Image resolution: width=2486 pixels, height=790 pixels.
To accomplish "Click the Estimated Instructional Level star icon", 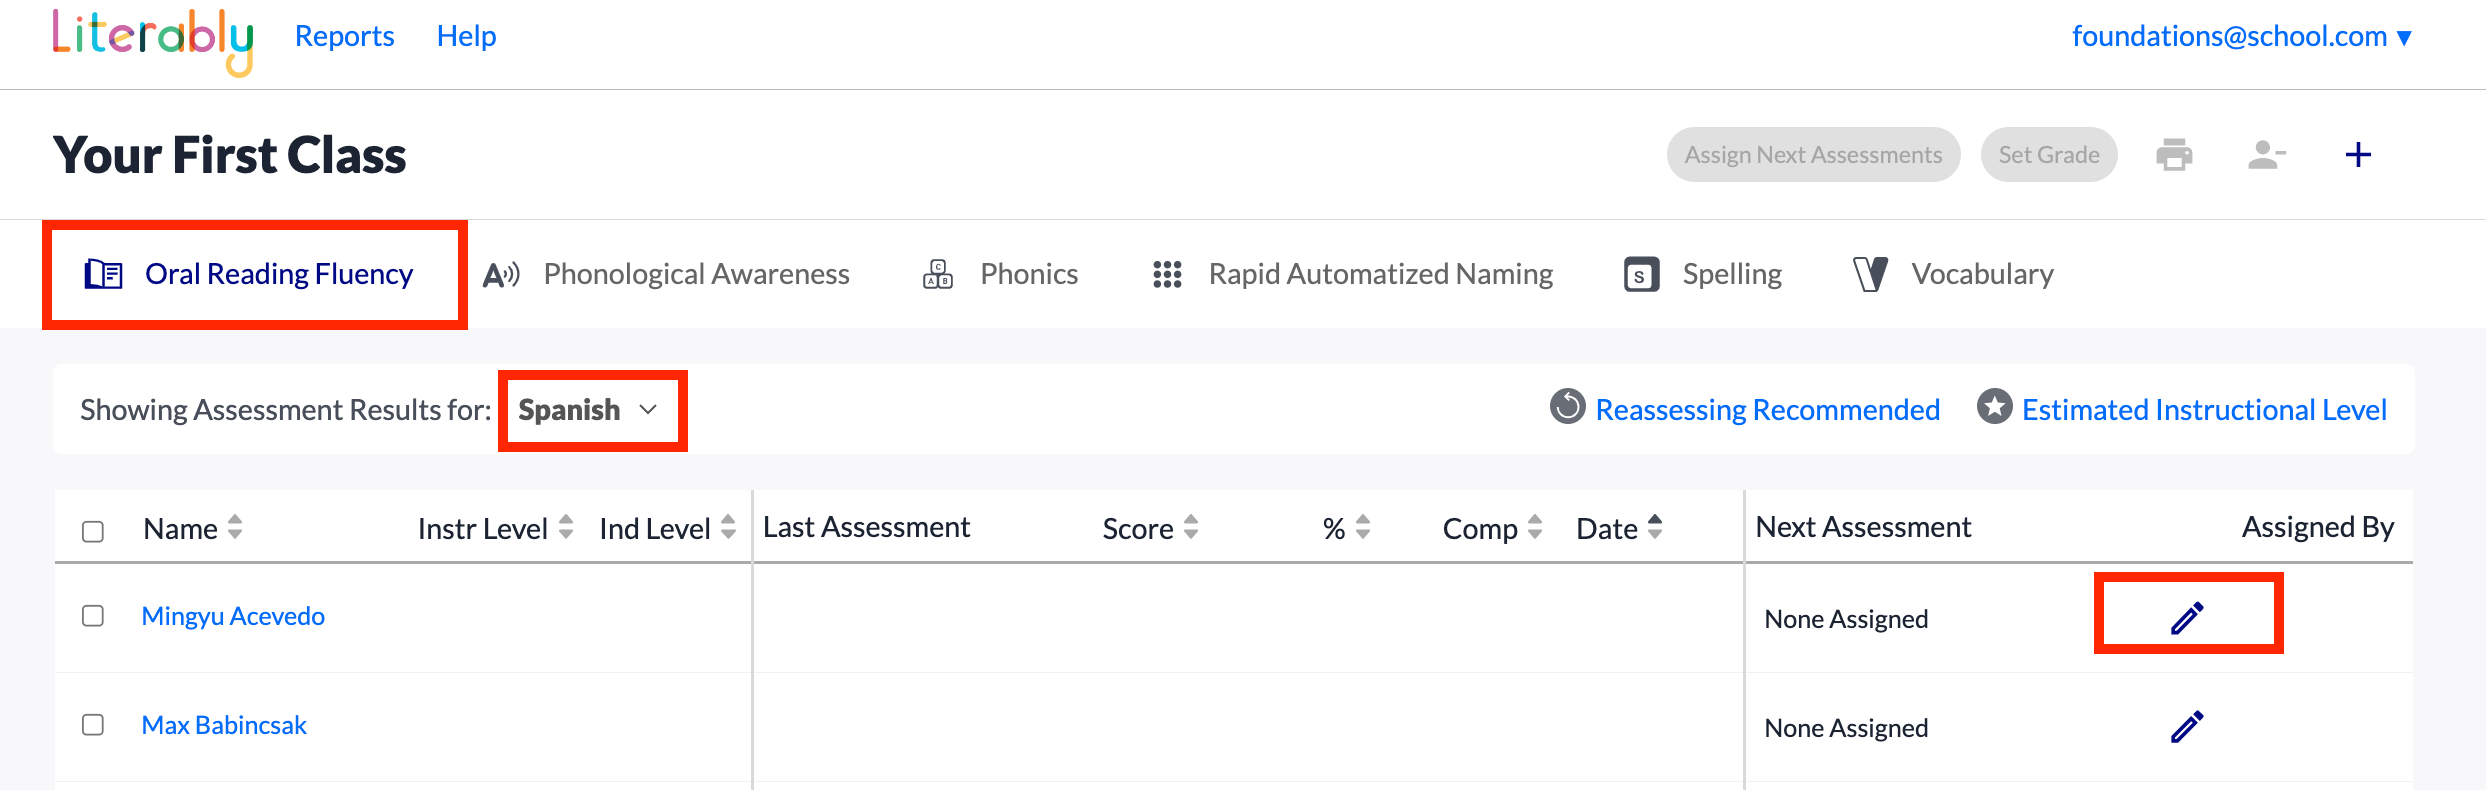I will [x=1994, y=407].
